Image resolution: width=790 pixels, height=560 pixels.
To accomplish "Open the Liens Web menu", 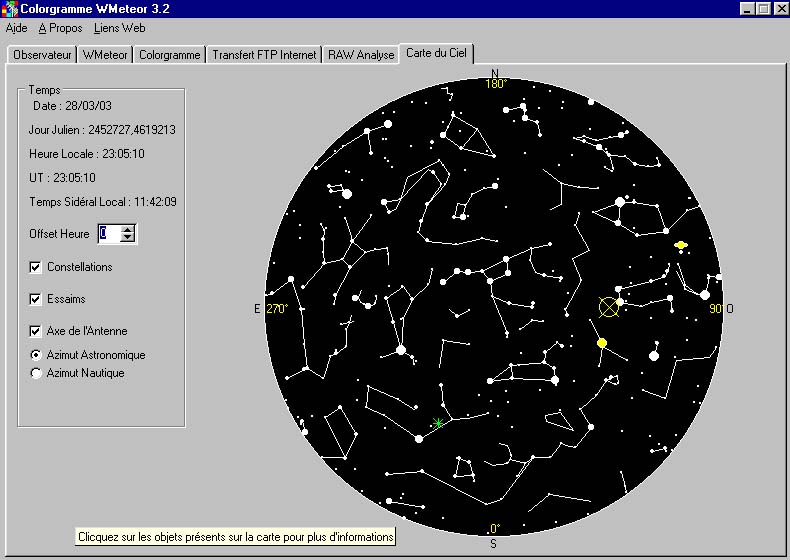I will pyautogui.click(x=119, y=28).
